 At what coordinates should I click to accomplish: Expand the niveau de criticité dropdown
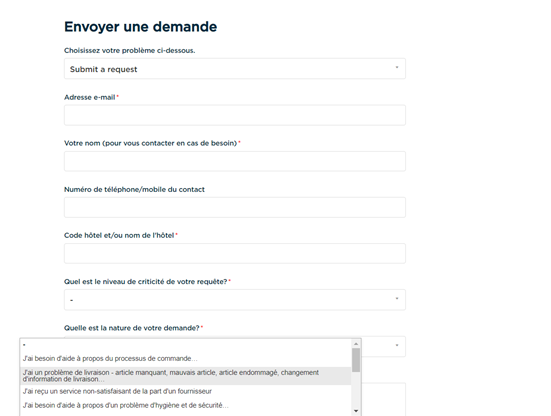coord(235,300)
